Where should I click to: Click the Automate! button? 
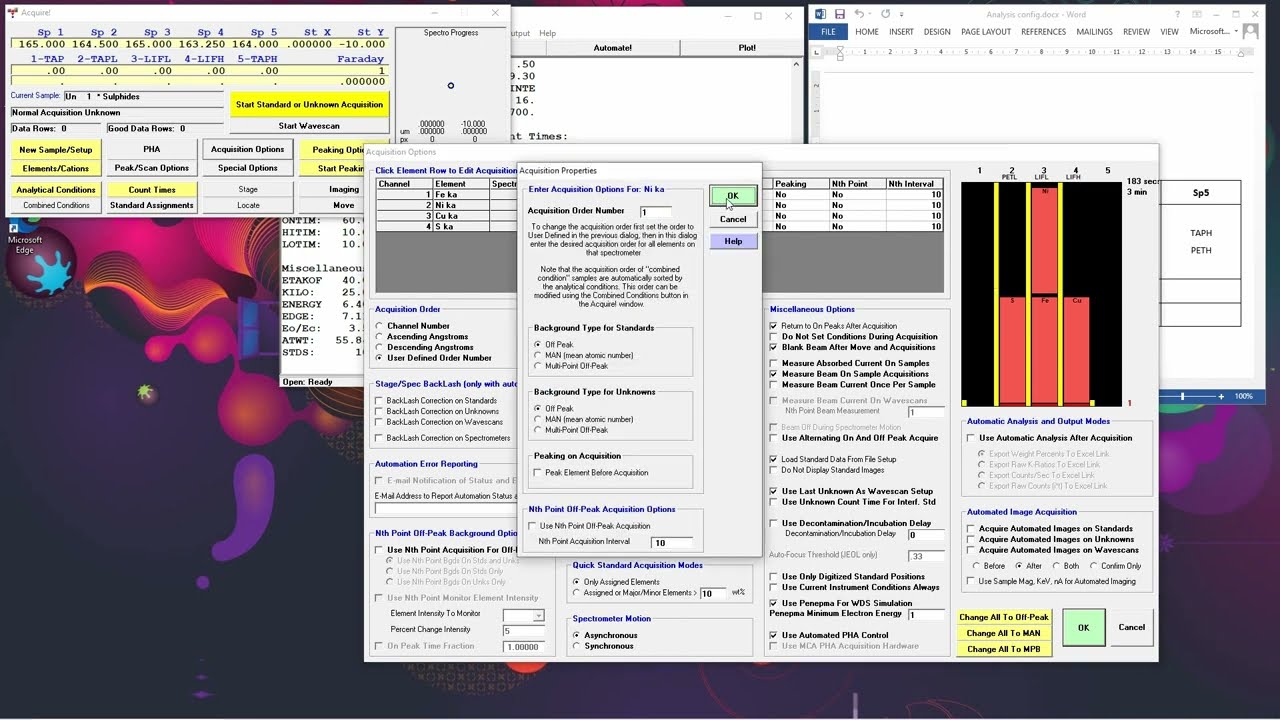click(612, 48)
